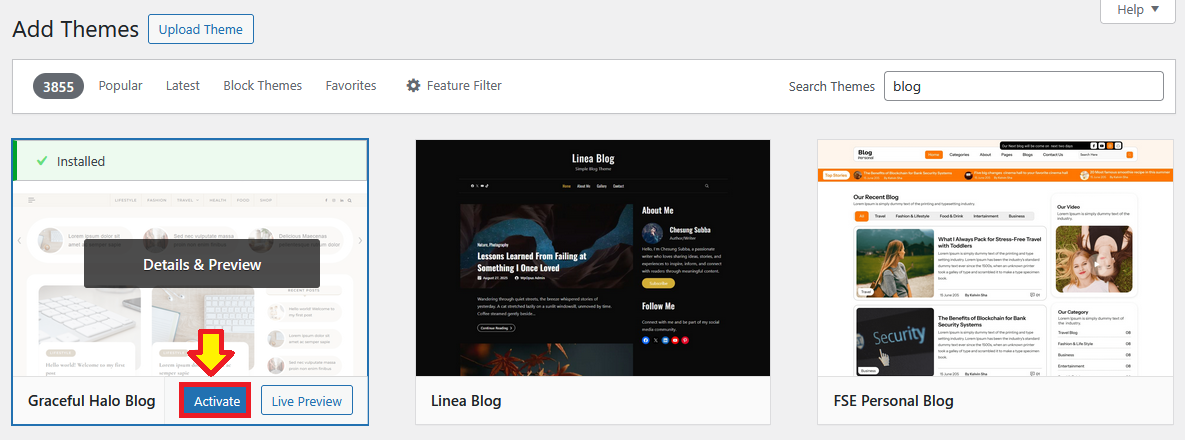
Task: Click the Upload Theme button
Action: 201,29
